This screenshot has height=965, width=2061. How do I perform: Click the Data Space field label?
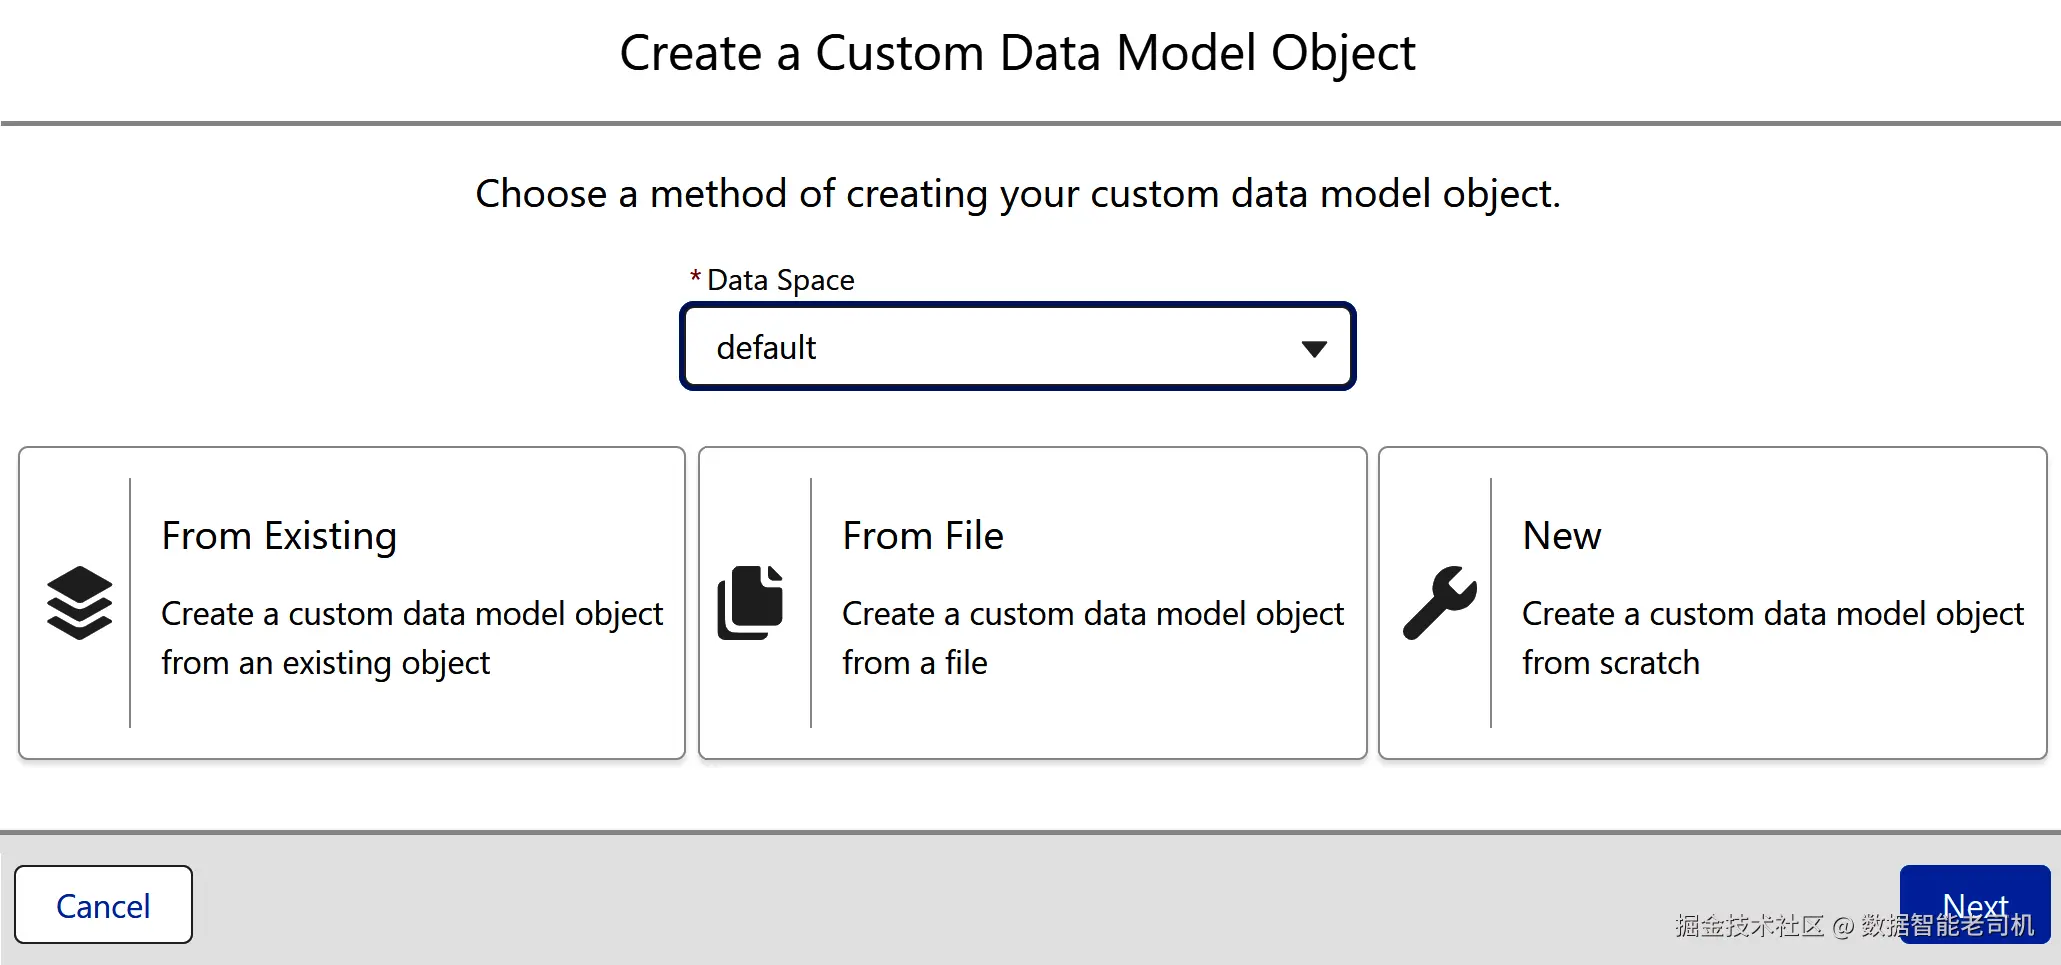pos(780,280)
